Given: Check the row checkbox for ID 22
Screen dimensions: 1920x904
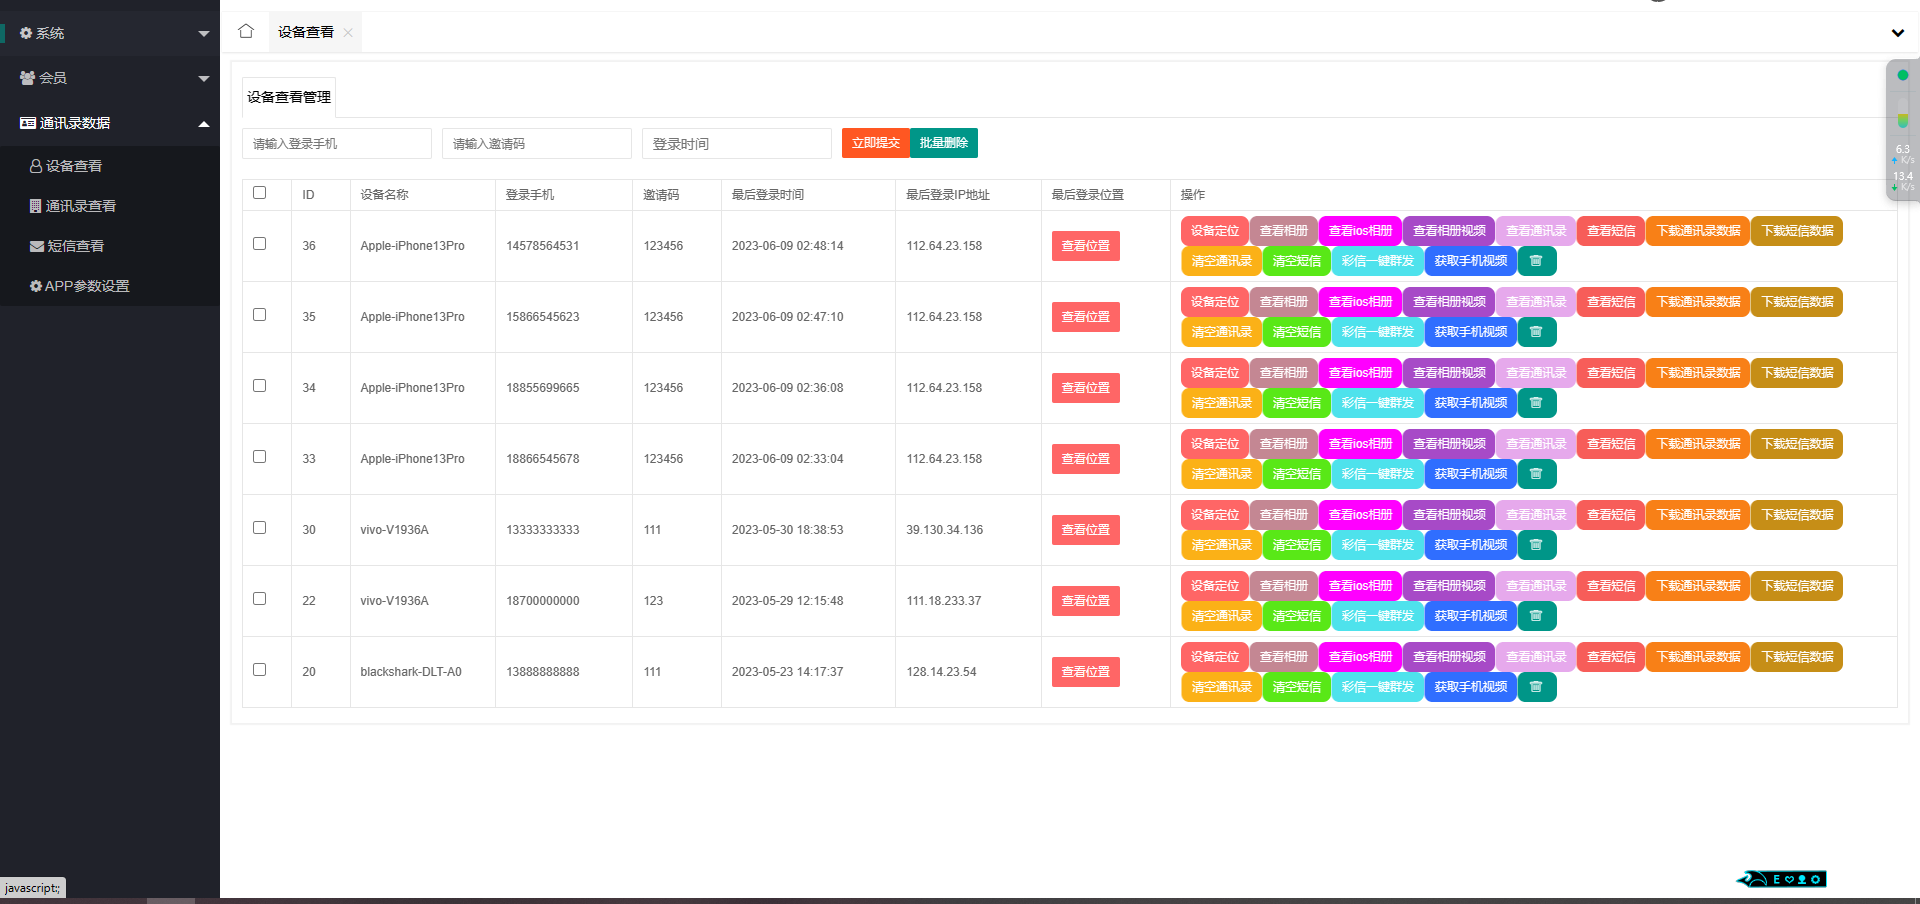Looking at the screenshot, I should pos(260,599).
